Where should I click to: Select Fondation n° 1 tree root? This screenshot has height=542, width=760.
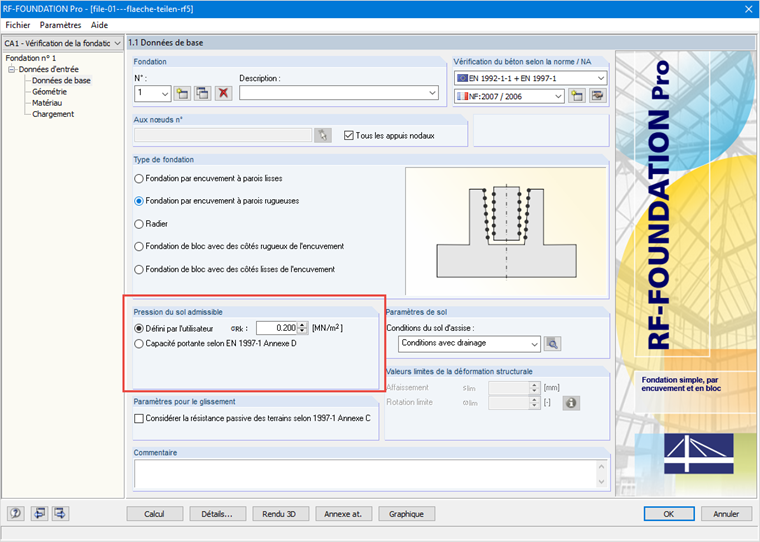point(31,58)
